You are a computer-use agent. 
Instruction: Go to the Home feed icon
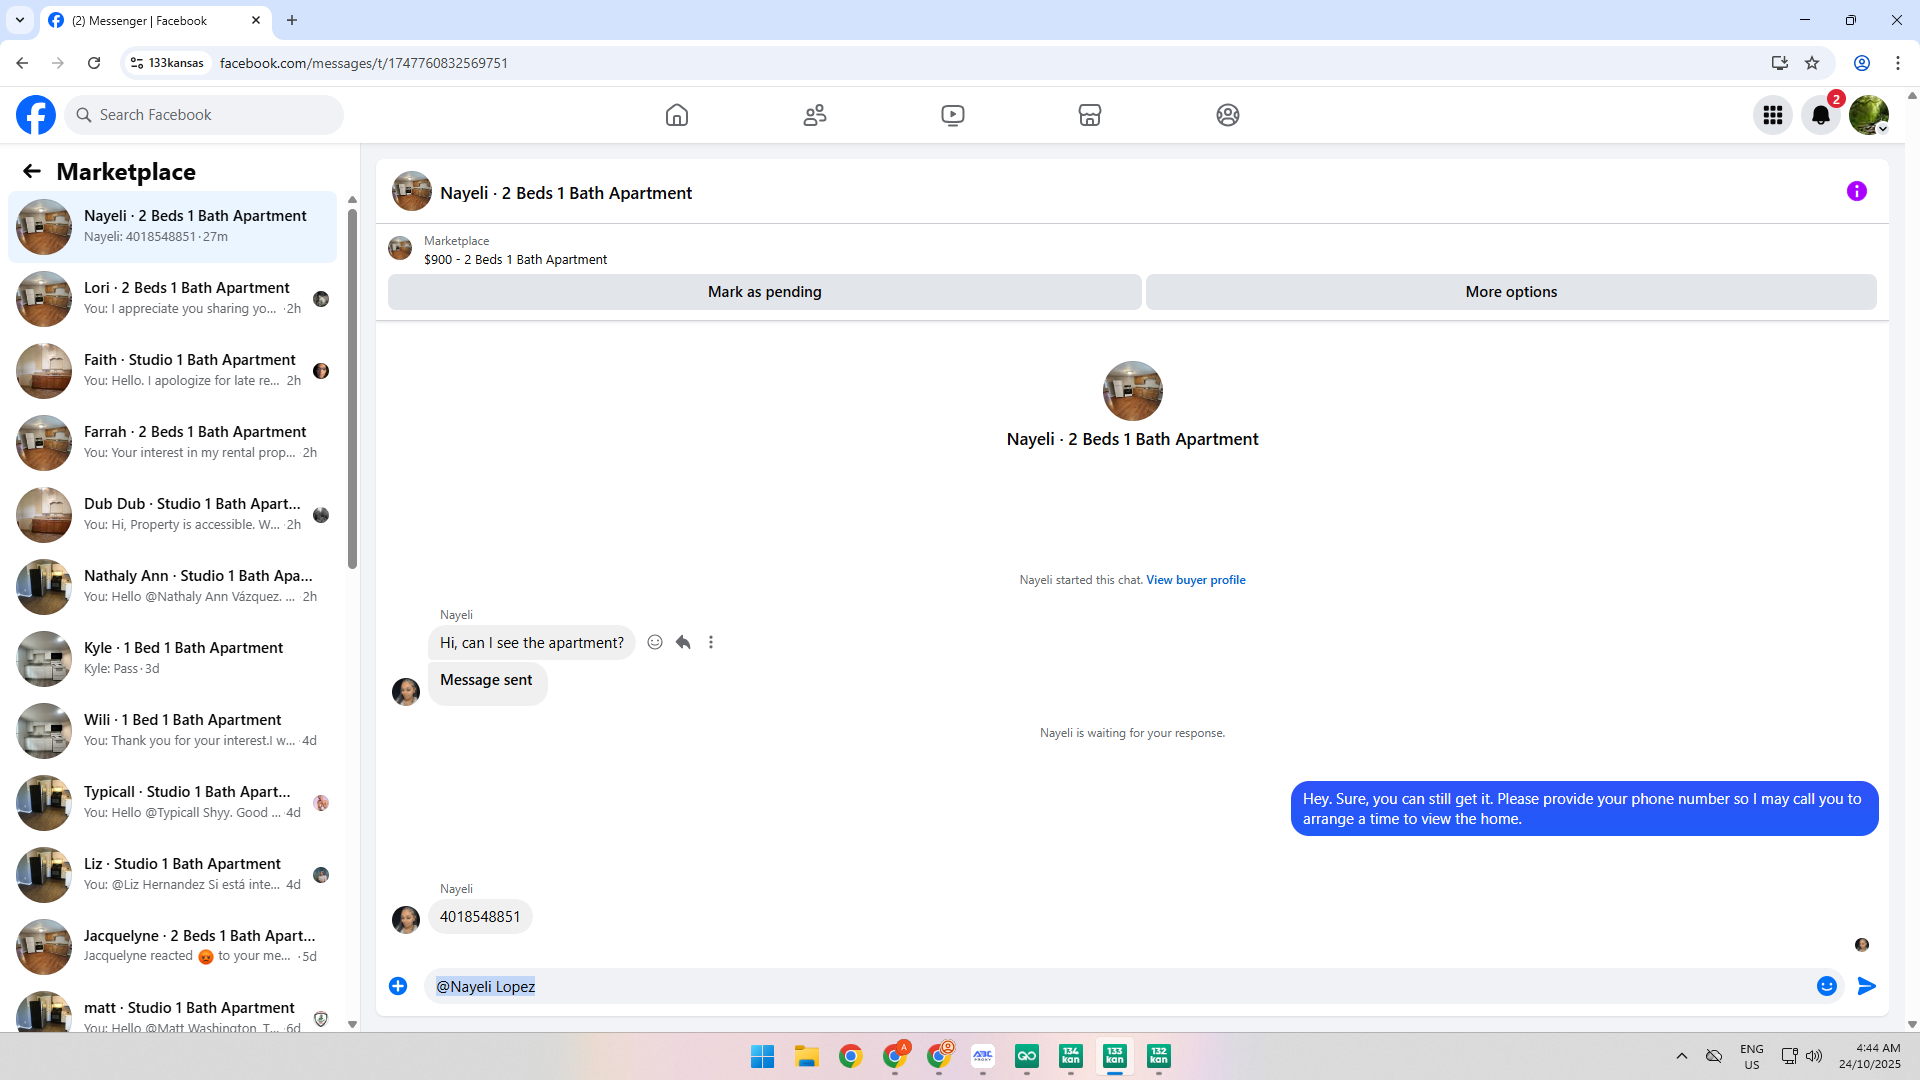coord(677,115)
